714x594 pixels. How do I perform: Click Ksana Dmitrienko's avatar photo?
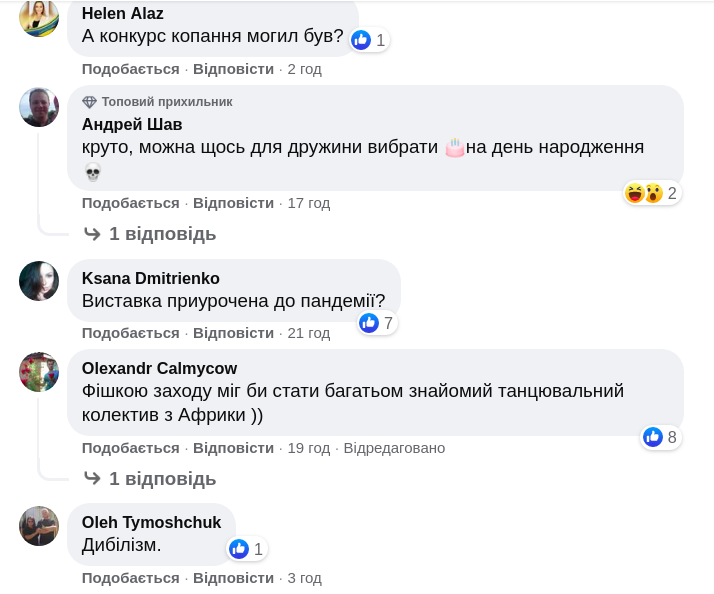(39, 281)
